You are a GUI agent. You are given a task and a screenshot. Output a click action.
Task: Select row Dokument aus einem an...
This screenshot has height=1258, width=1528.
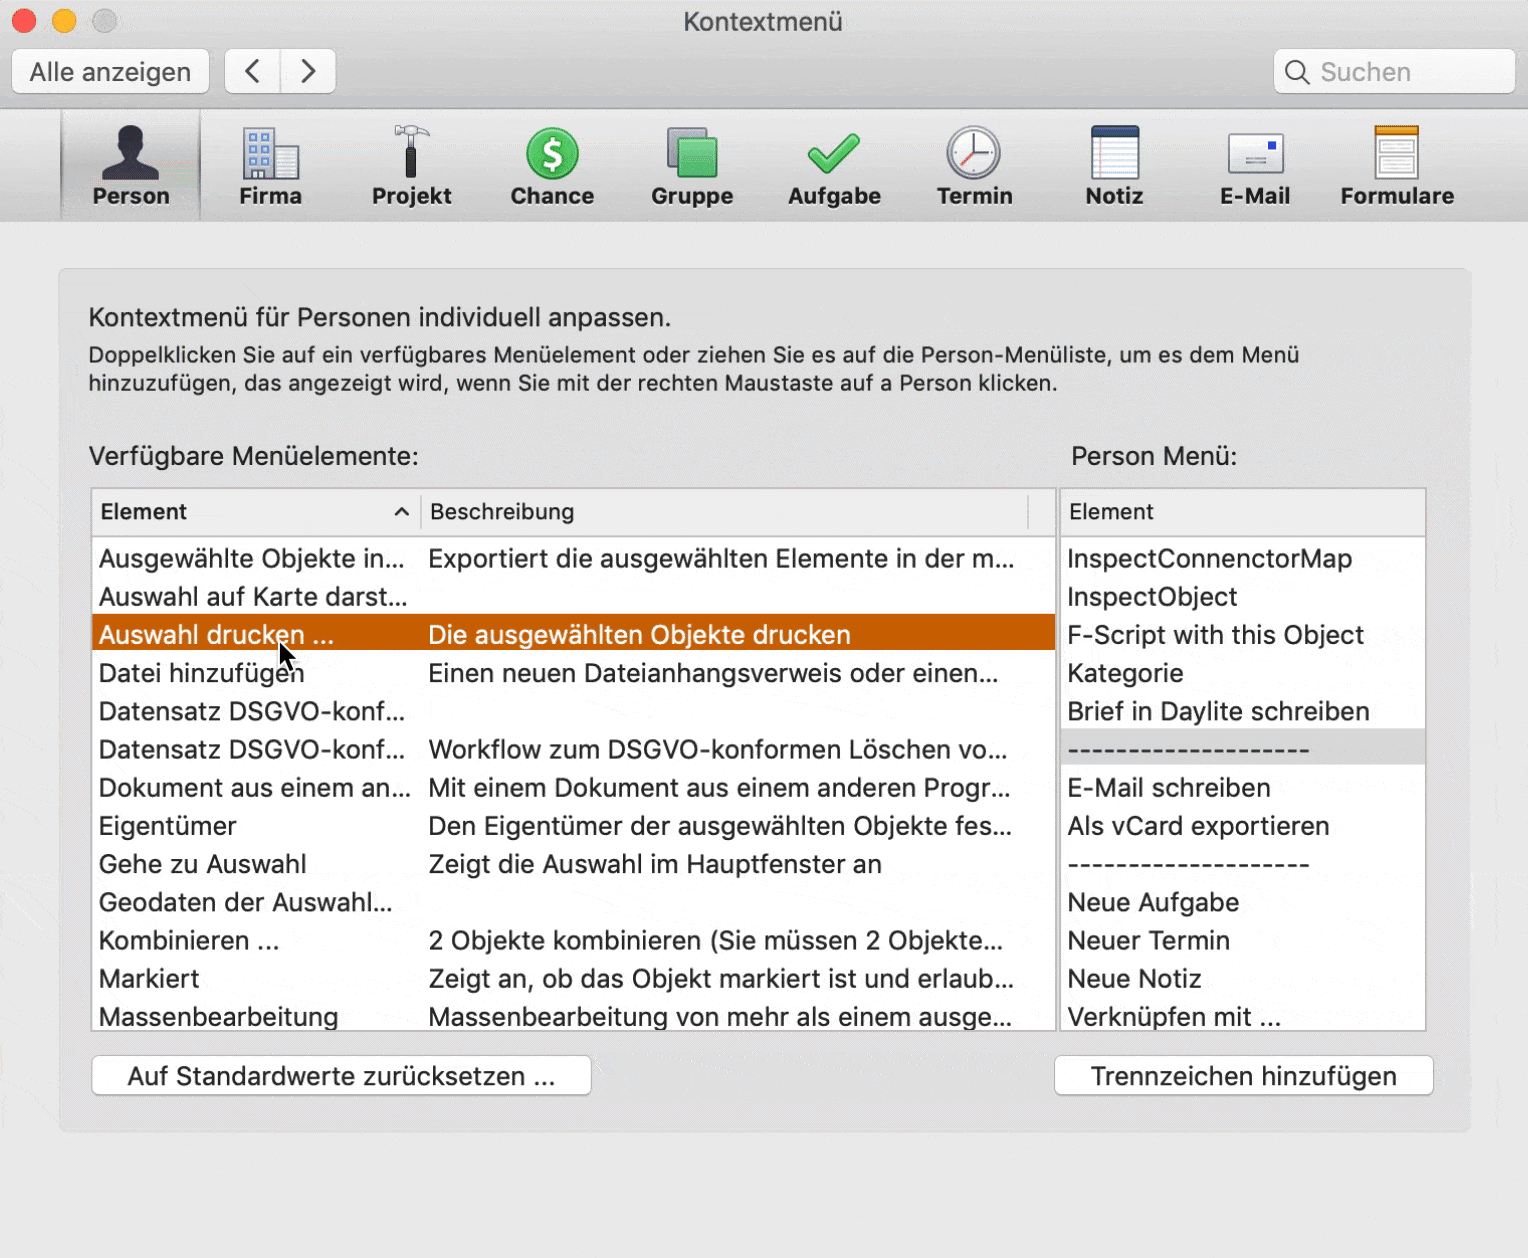click(574, 788)
